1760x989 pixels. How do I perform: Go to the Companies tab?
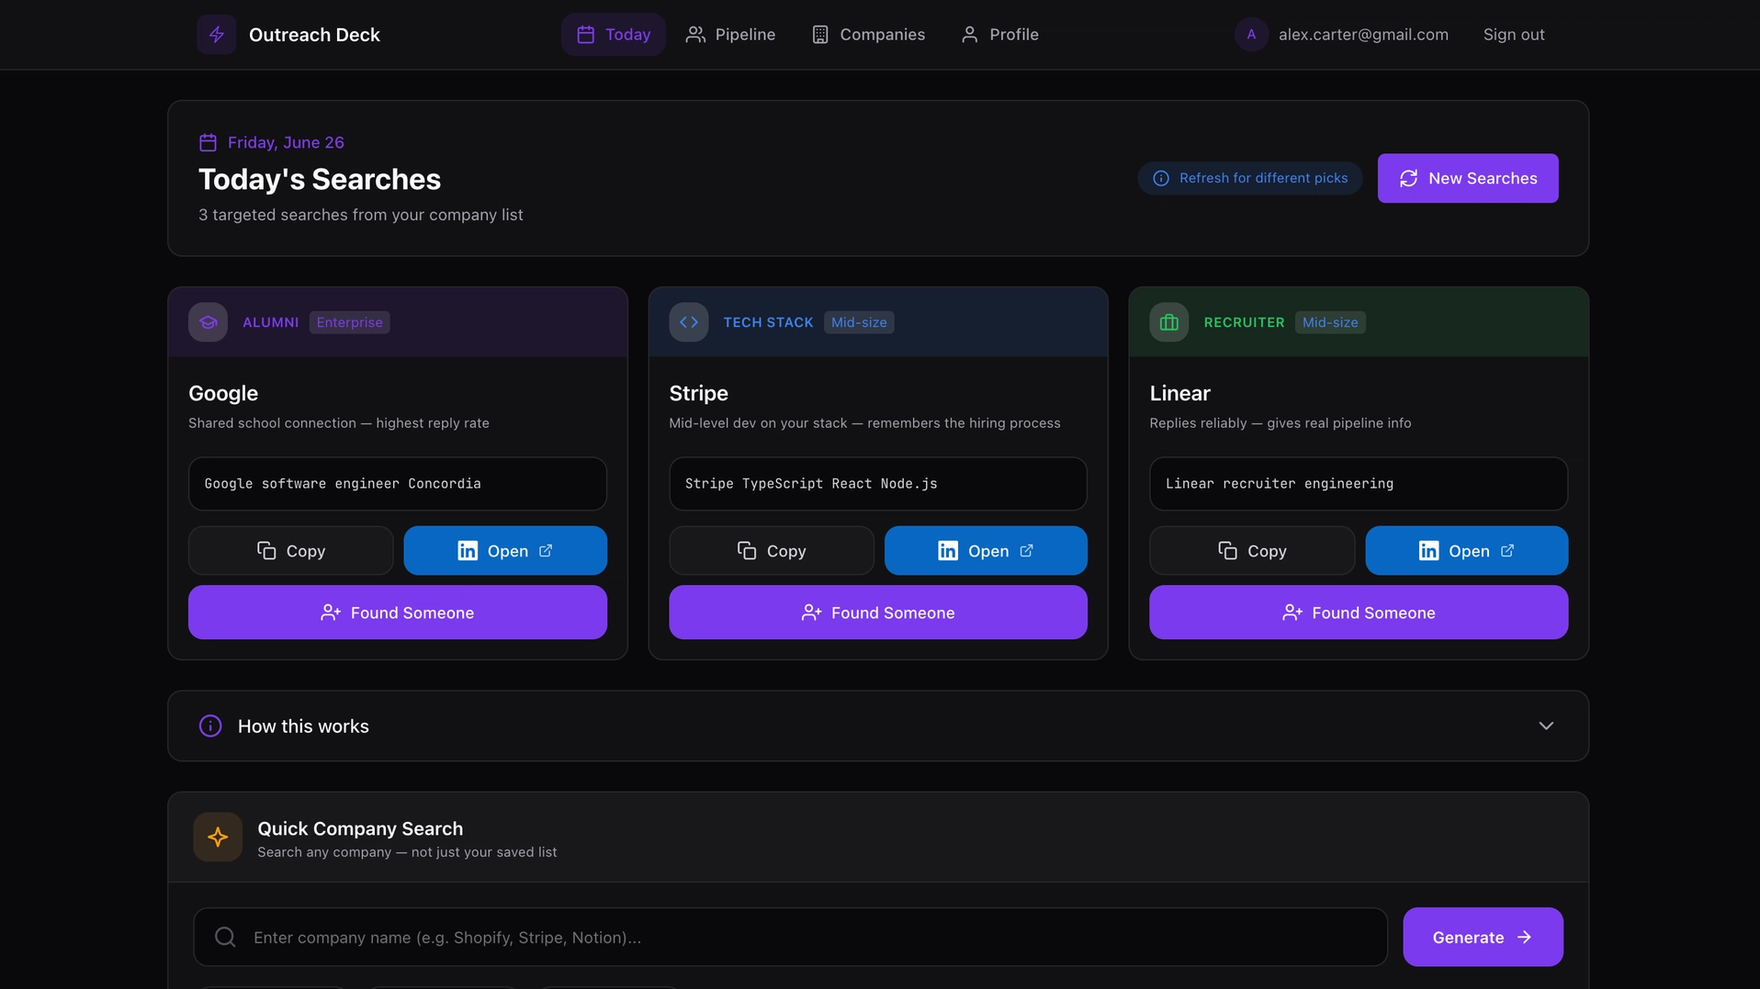pos(868,34)
